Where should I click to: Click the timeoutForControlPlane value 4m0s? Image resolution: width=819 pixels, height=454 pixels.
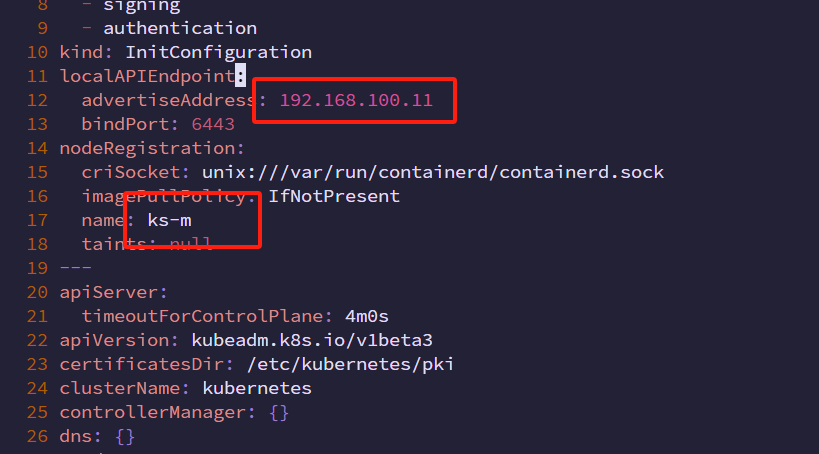pyautogui.click(x=367, y=317)
